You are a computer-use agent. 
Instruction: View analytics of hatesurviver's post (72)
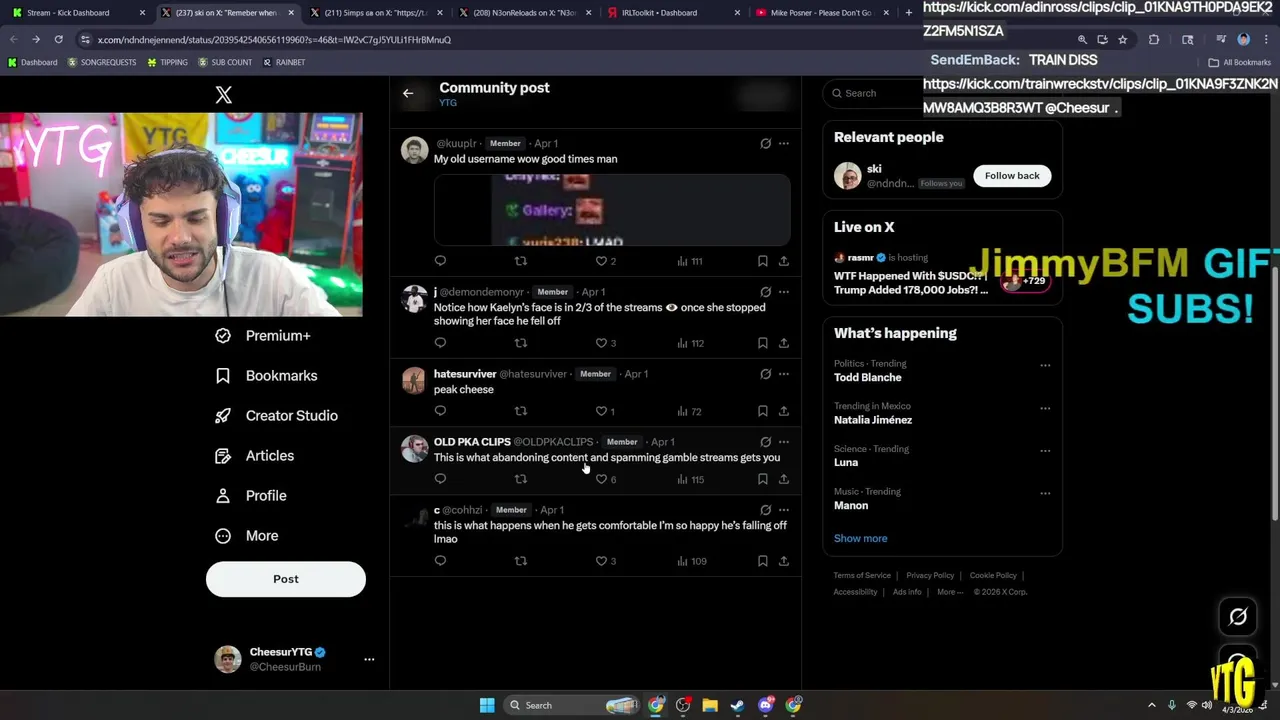click(x=690, y=411)
